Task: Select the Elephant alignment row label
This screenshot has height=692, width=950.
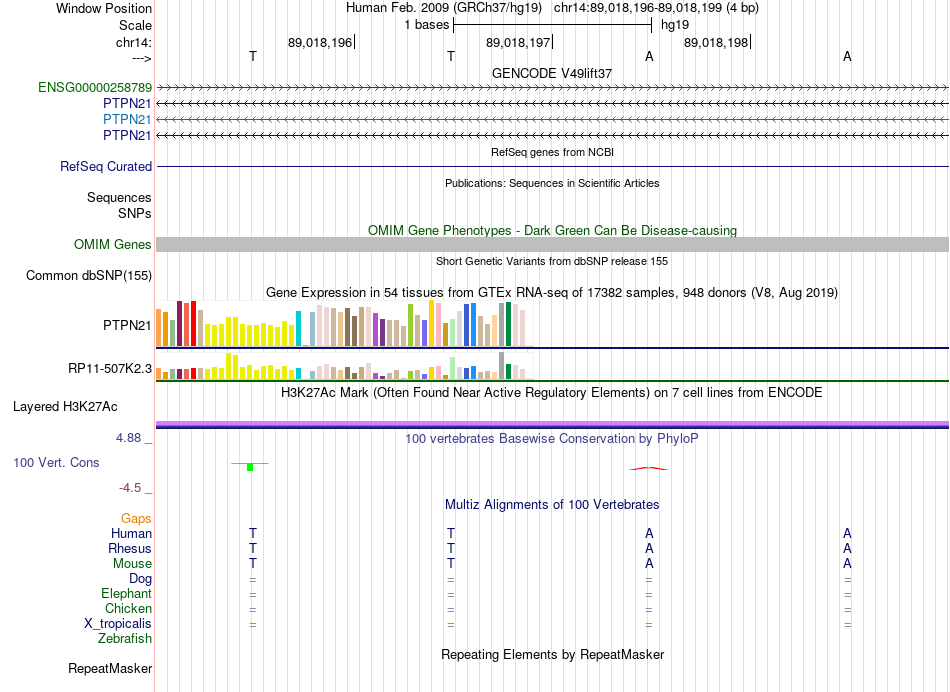Action: point(126,593)
